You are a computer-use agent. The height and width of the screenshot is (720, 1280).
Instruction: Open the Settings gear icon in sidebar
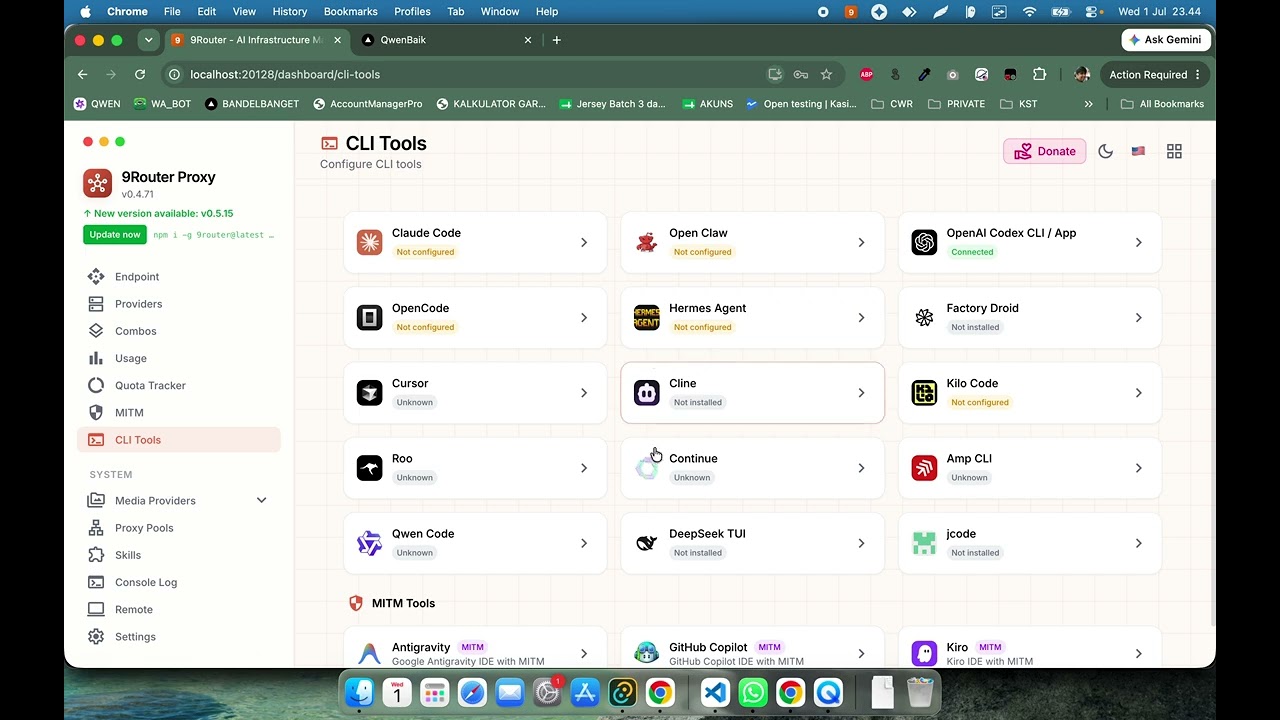96,637
